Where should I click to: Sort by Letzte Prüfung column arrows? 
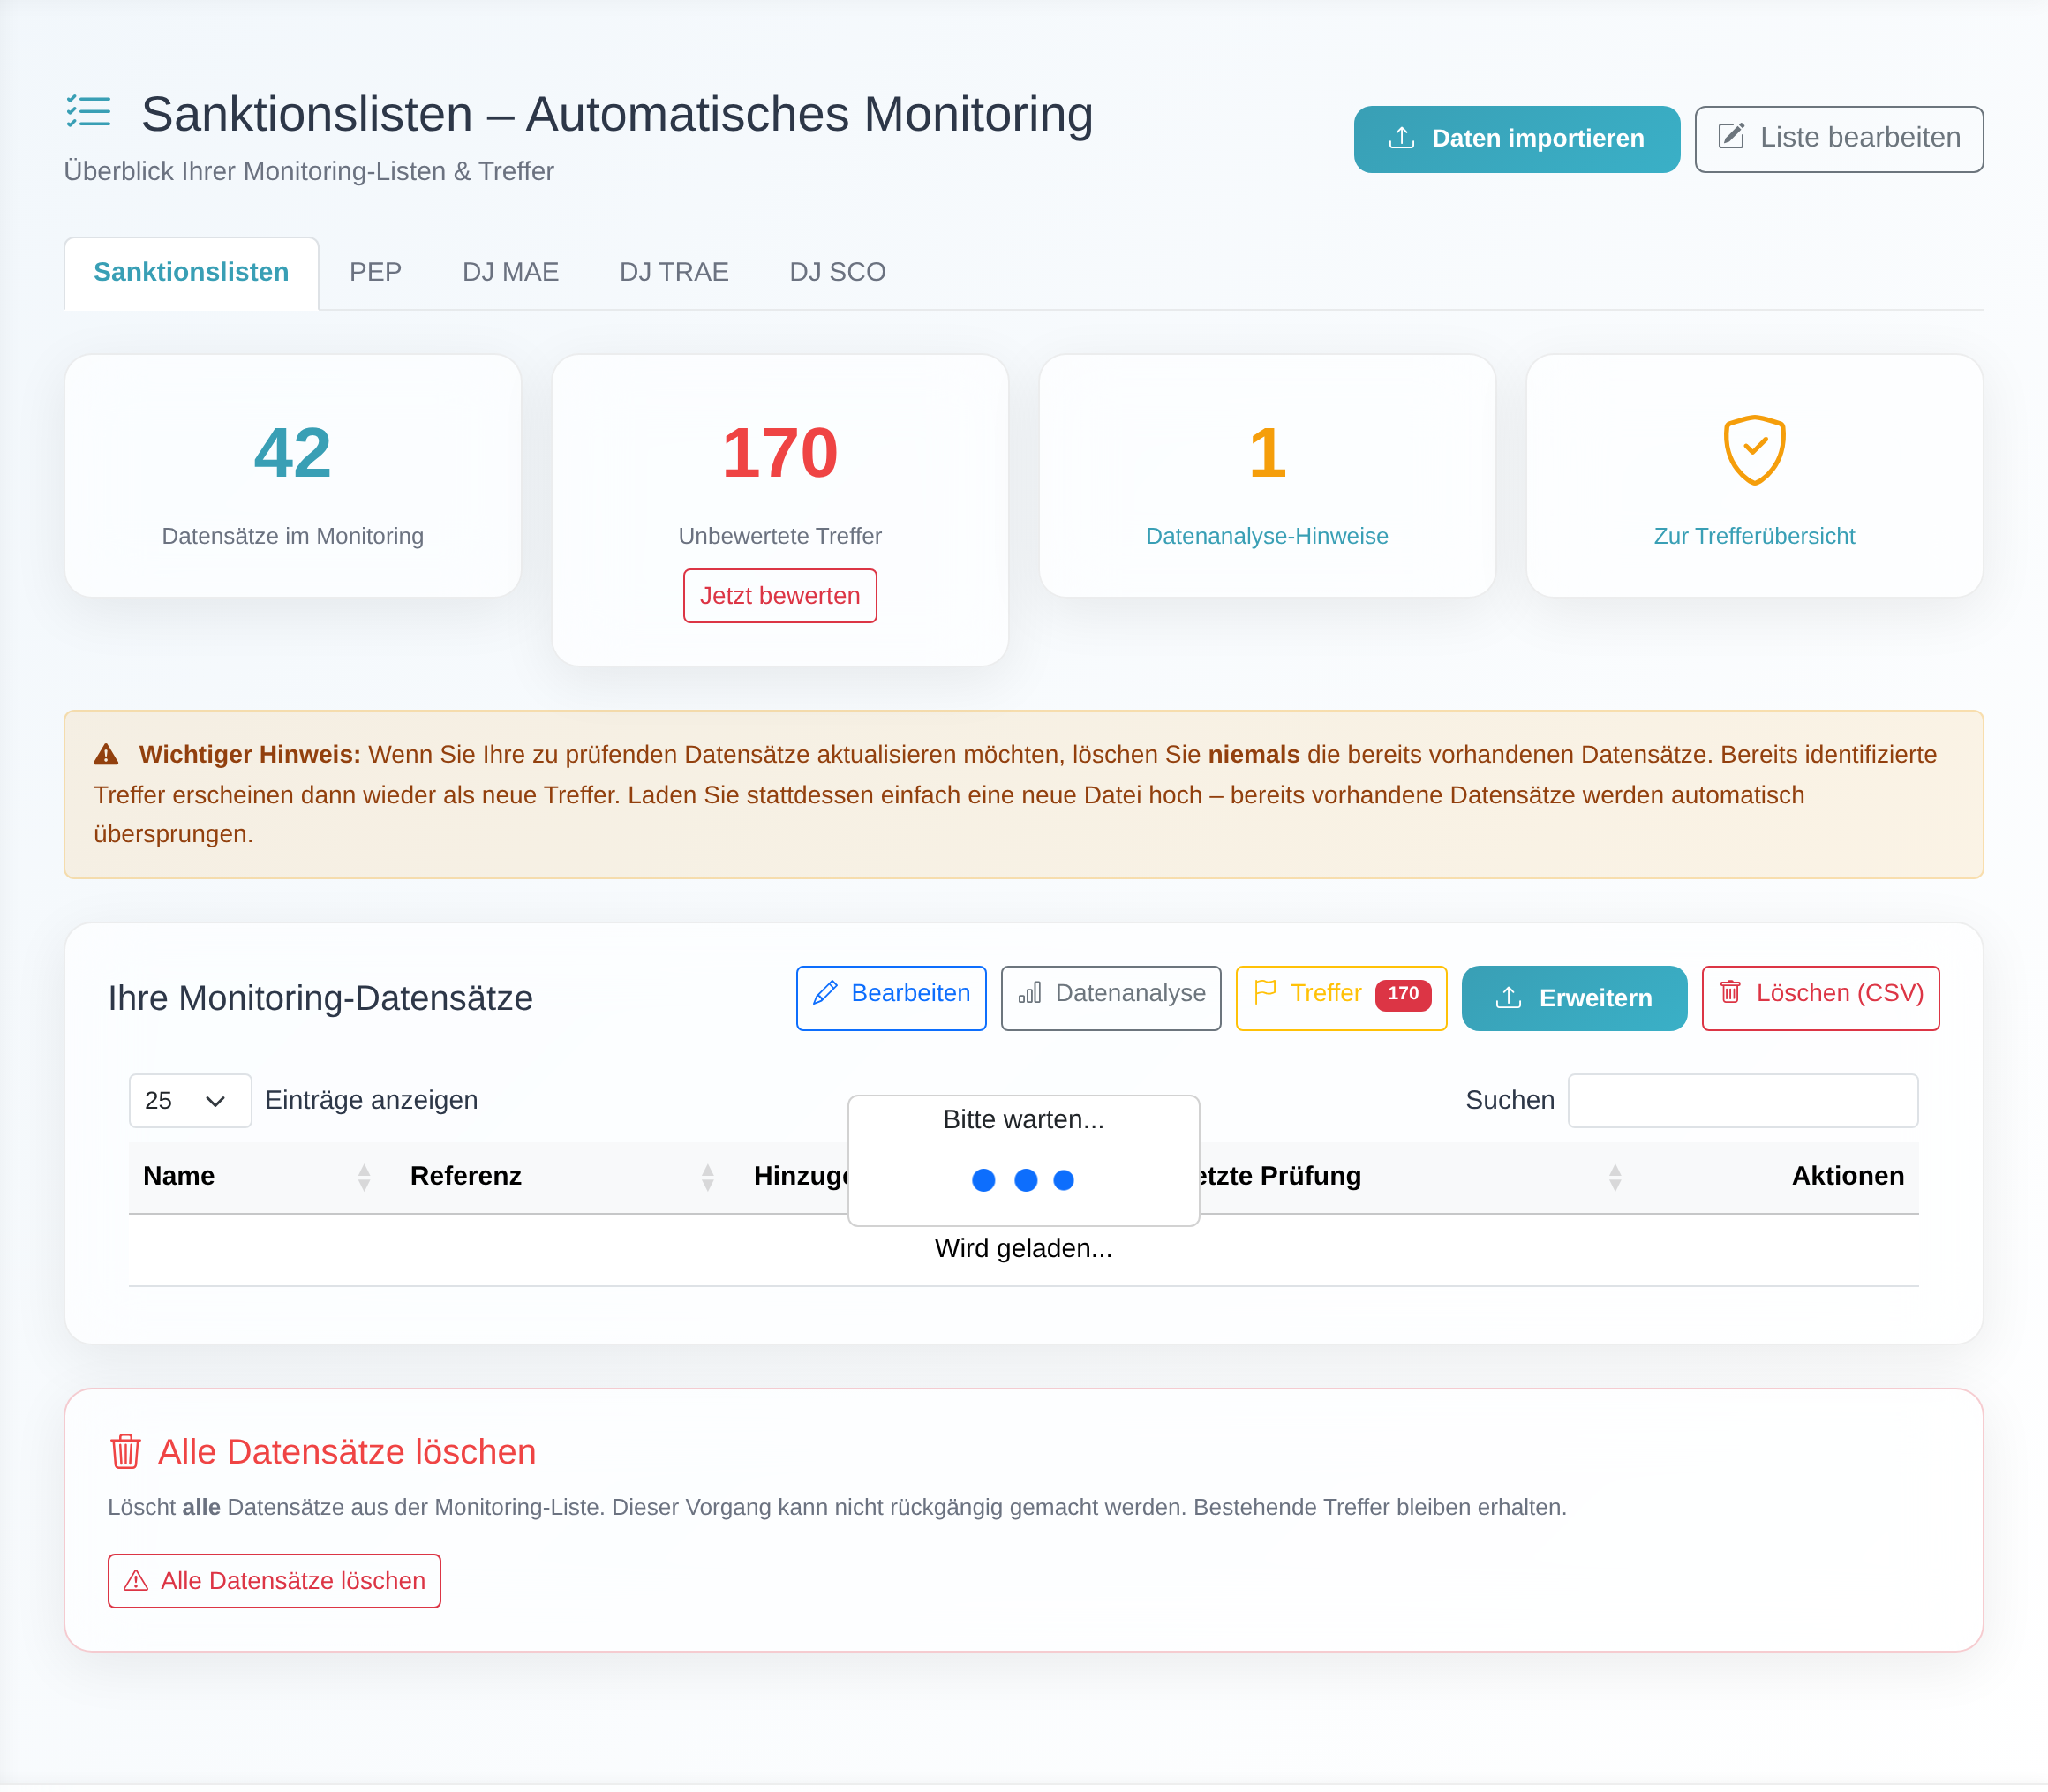tap(1615, 1178)
